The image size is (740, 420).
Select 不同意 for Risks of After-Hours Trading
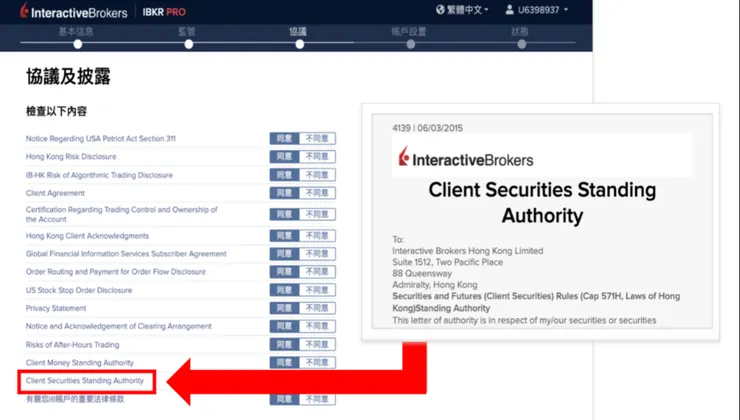tap(317, 345)
